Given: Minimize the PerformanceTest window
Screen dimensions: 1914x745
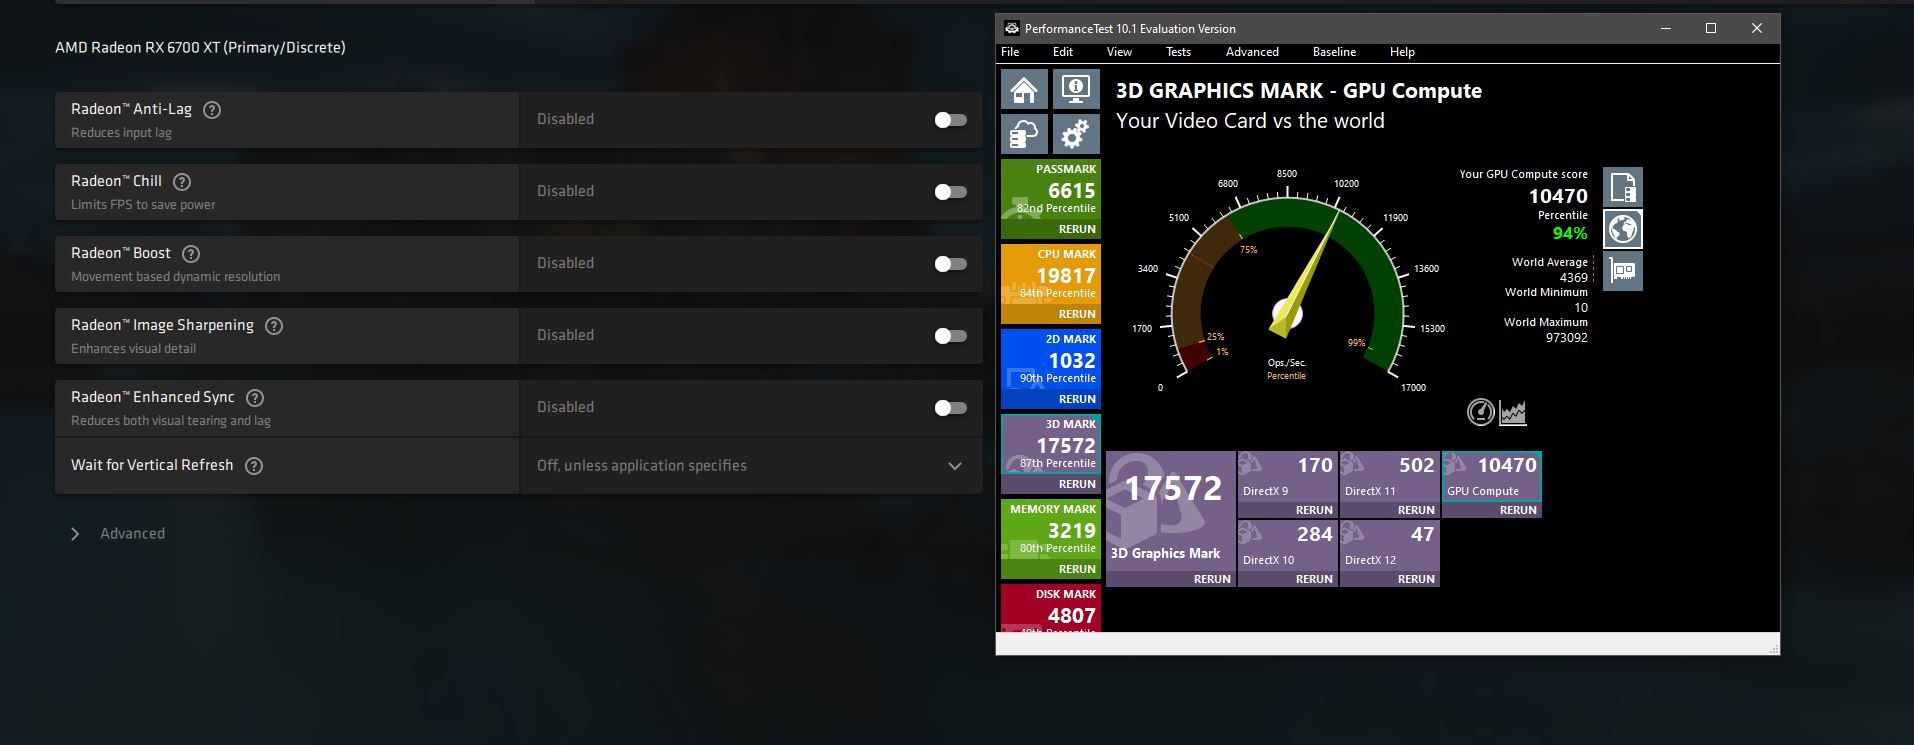Looking at the screenshot, I should coord(1666,28).
